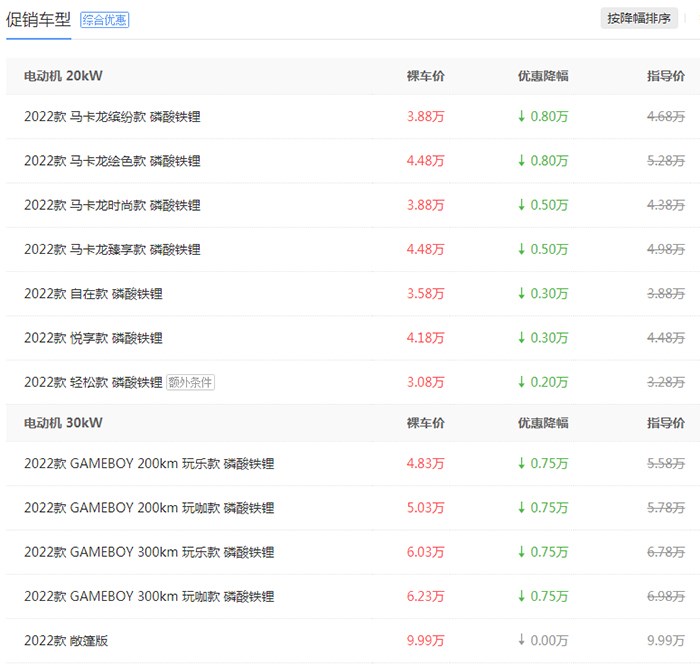Click 3.28万 guide price of 轻松款
The image size is (700, 666).
(x=666, y=383)
